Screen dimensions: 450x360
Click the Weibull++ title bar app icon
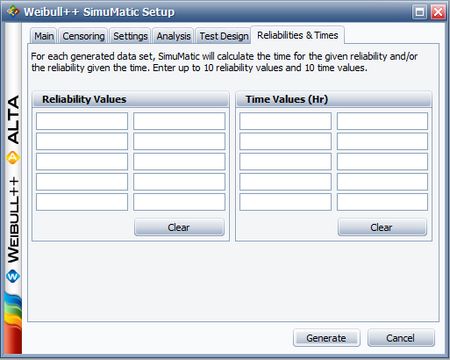pos(13,12)
